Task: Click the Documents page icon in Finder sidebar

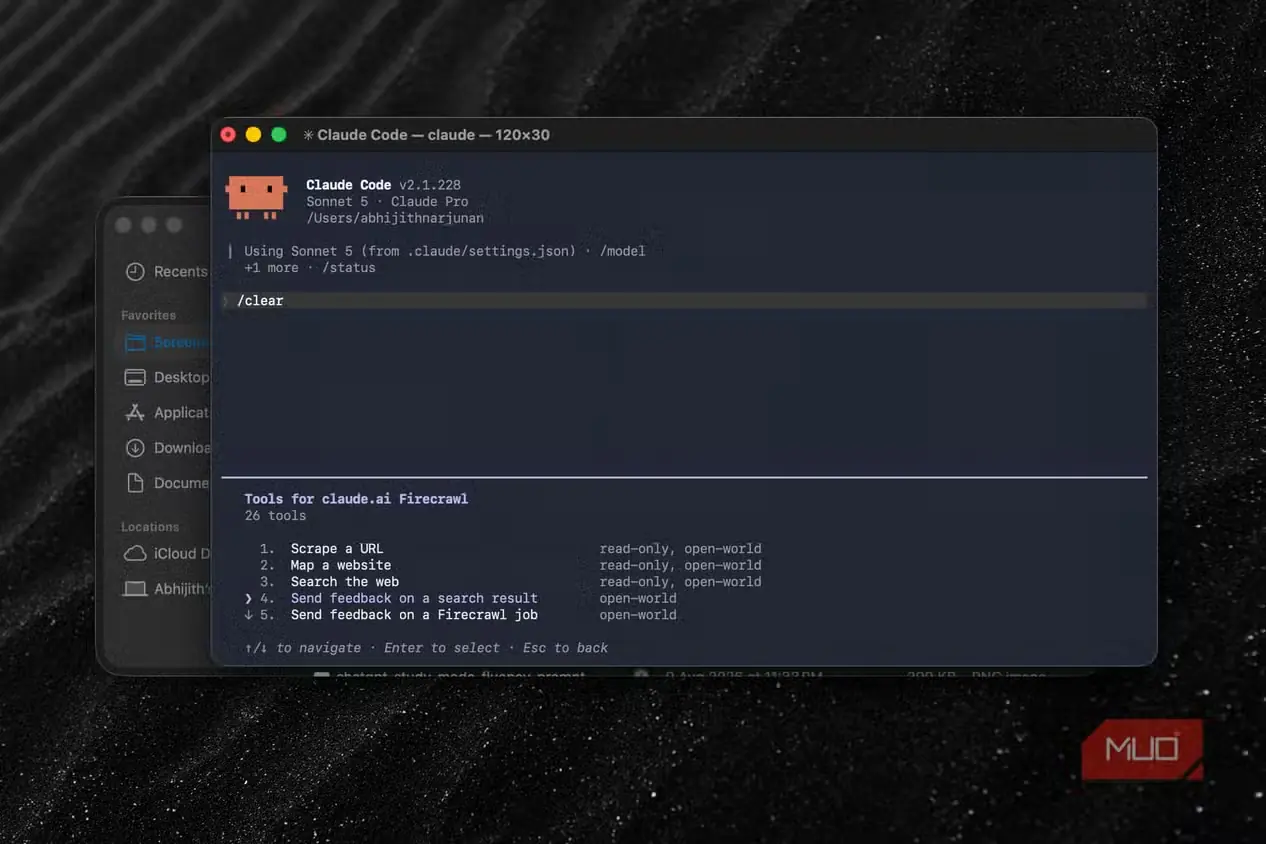Action: click(135, 483)
